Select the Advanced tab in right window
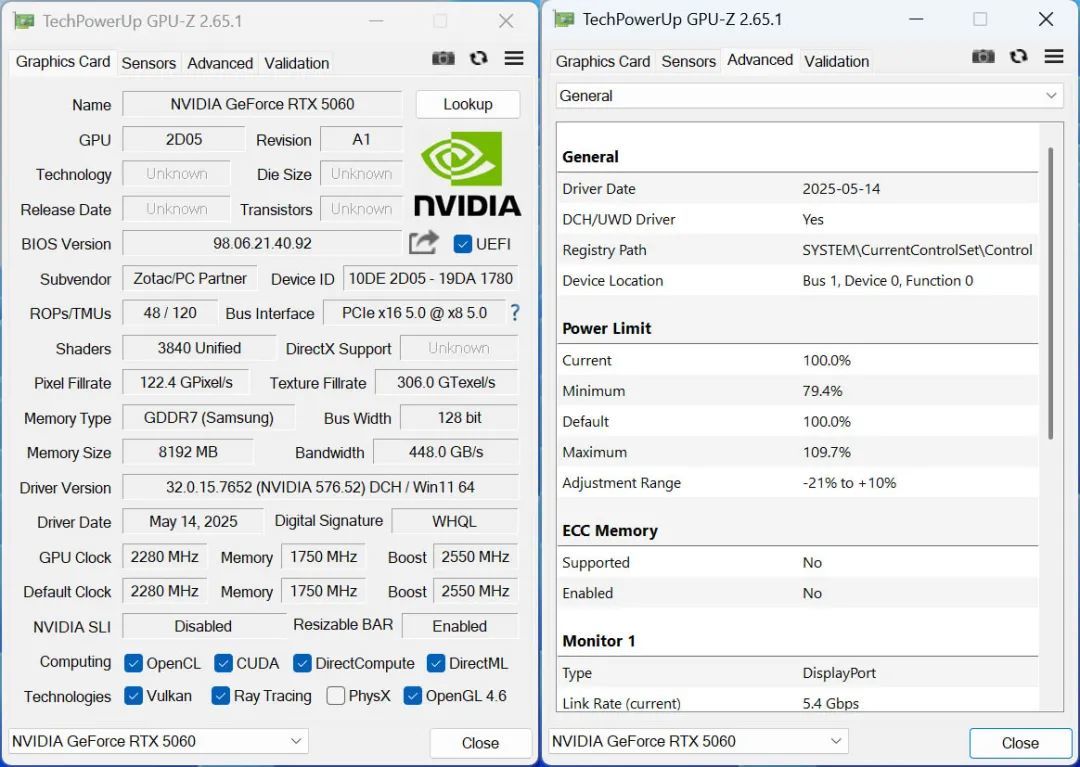 click(x=760, y=60)
